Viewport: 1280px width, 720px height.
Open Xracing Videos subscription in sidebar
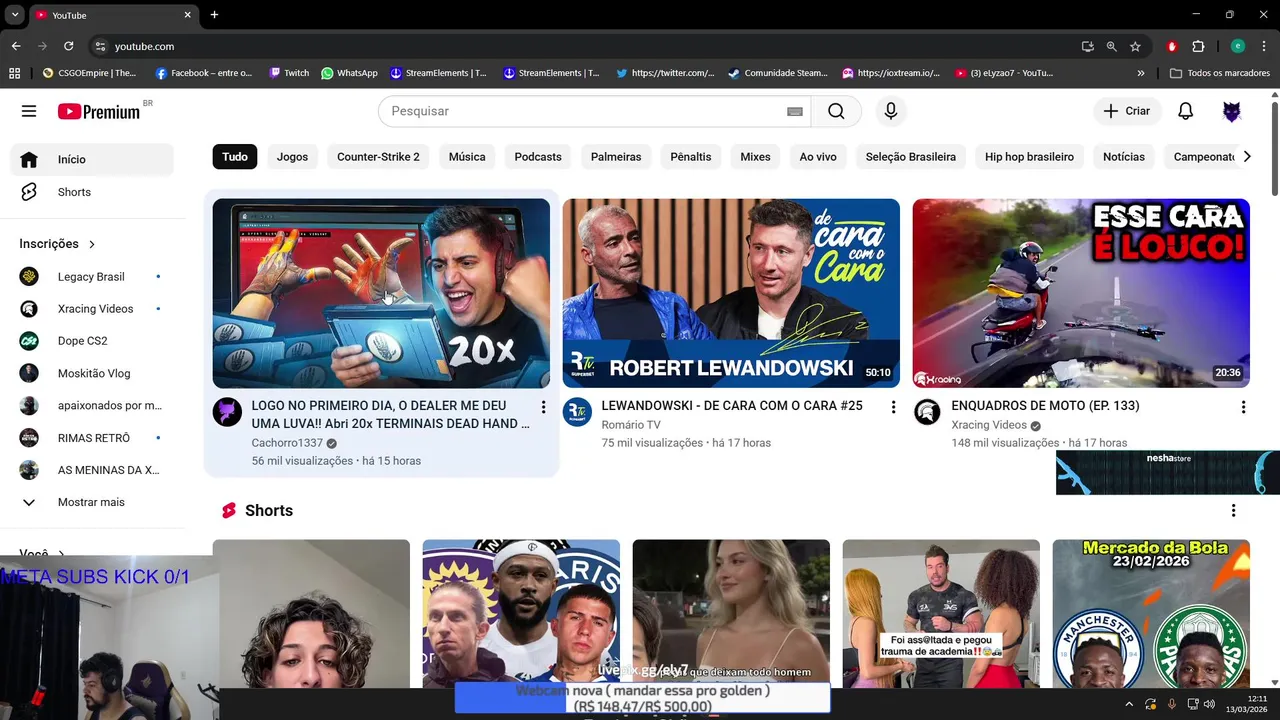pos(92,309)
